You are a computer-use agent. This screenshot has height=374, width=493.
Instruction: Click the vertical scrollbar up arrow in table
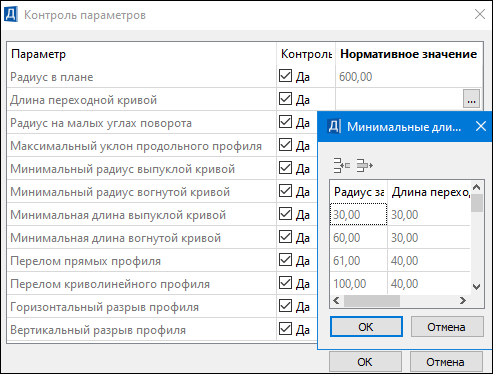[x=477, y=187]
